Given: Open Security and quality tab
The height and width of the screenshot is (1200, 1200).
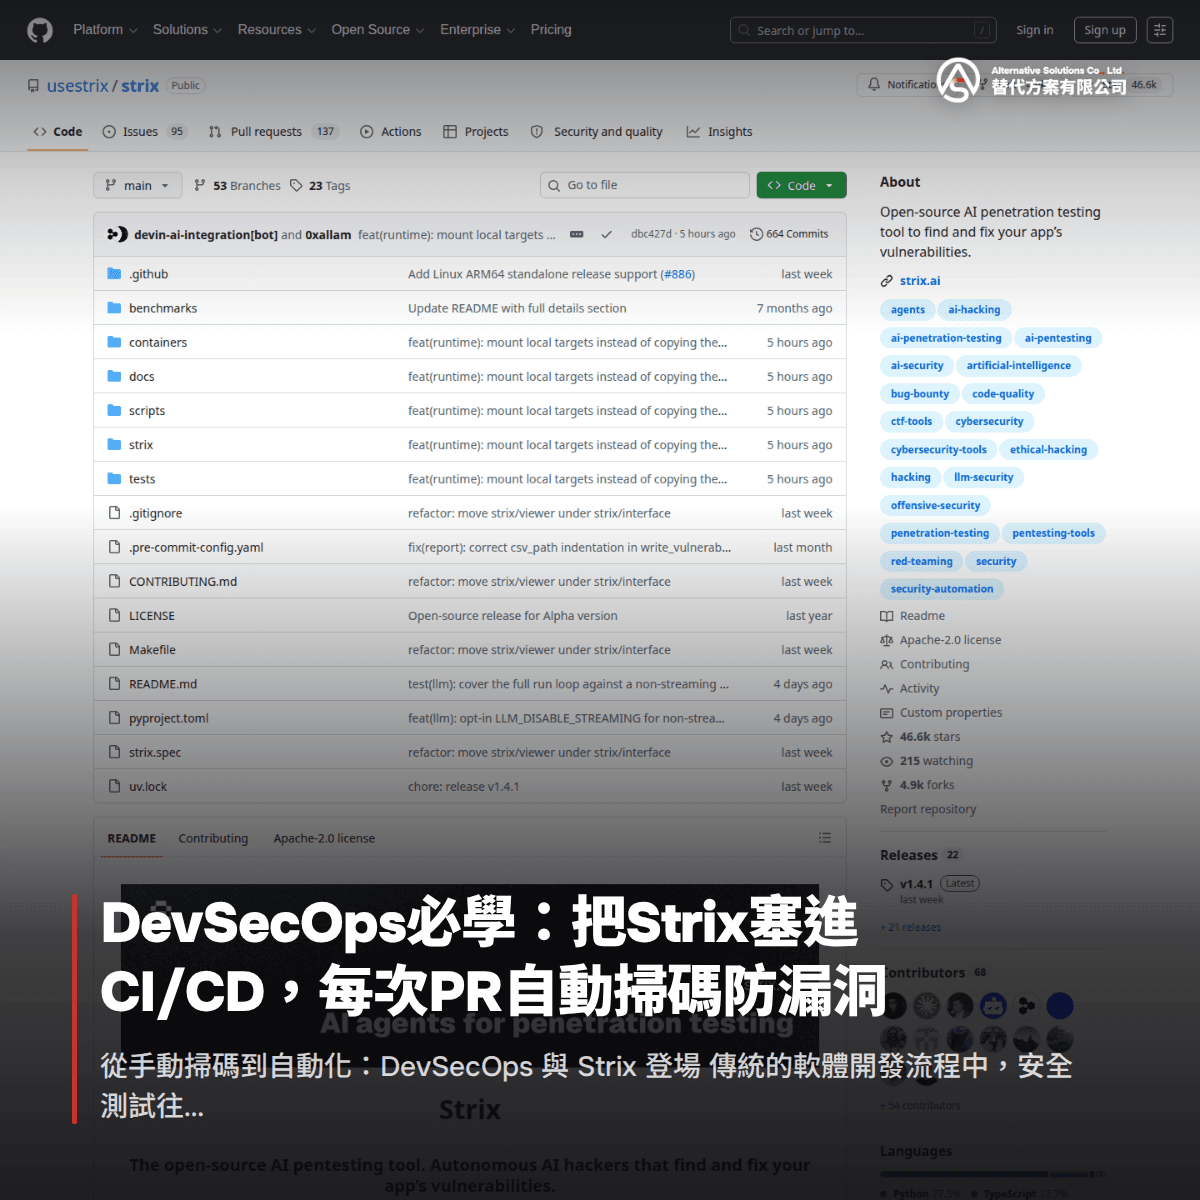Looking at the screenshot, I should [x=597, y=132].
